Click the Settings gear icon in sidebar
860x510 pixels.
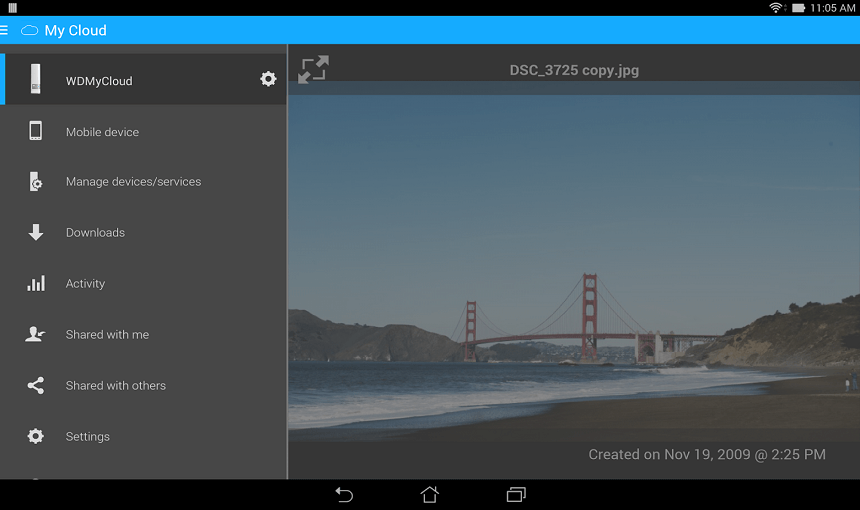(x=36, y=436)
